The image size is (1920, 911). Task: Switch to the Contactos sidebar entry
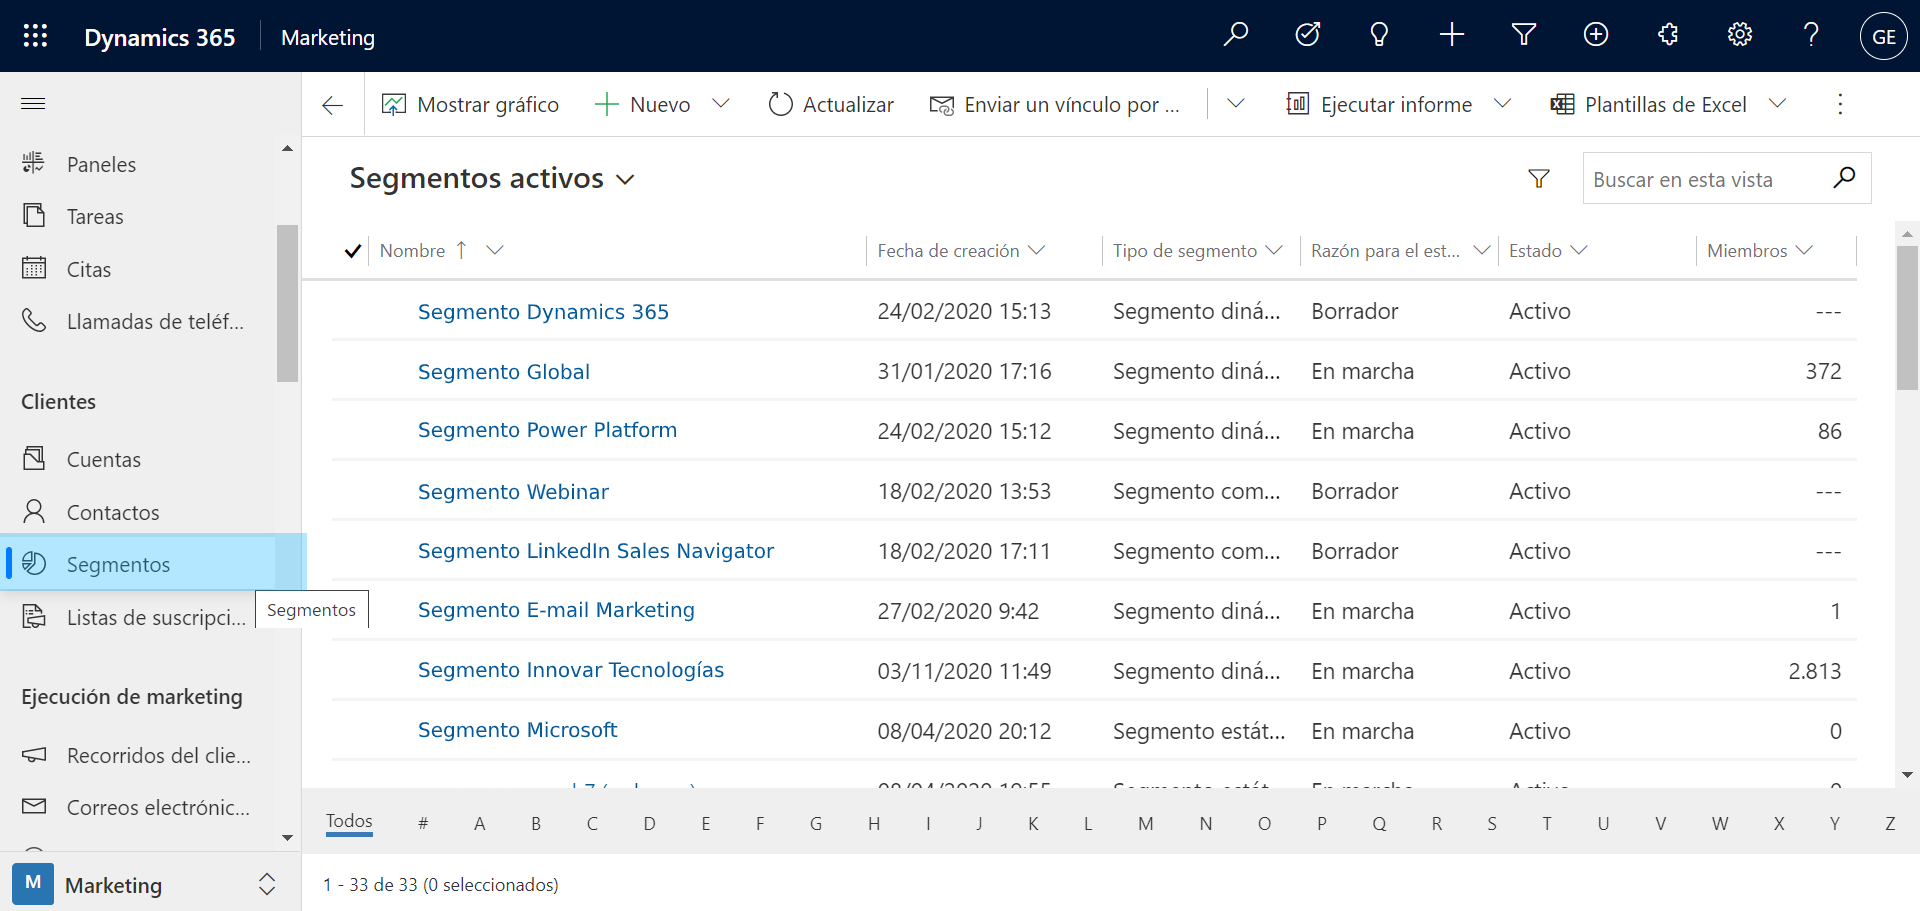[x=112, y=511]
